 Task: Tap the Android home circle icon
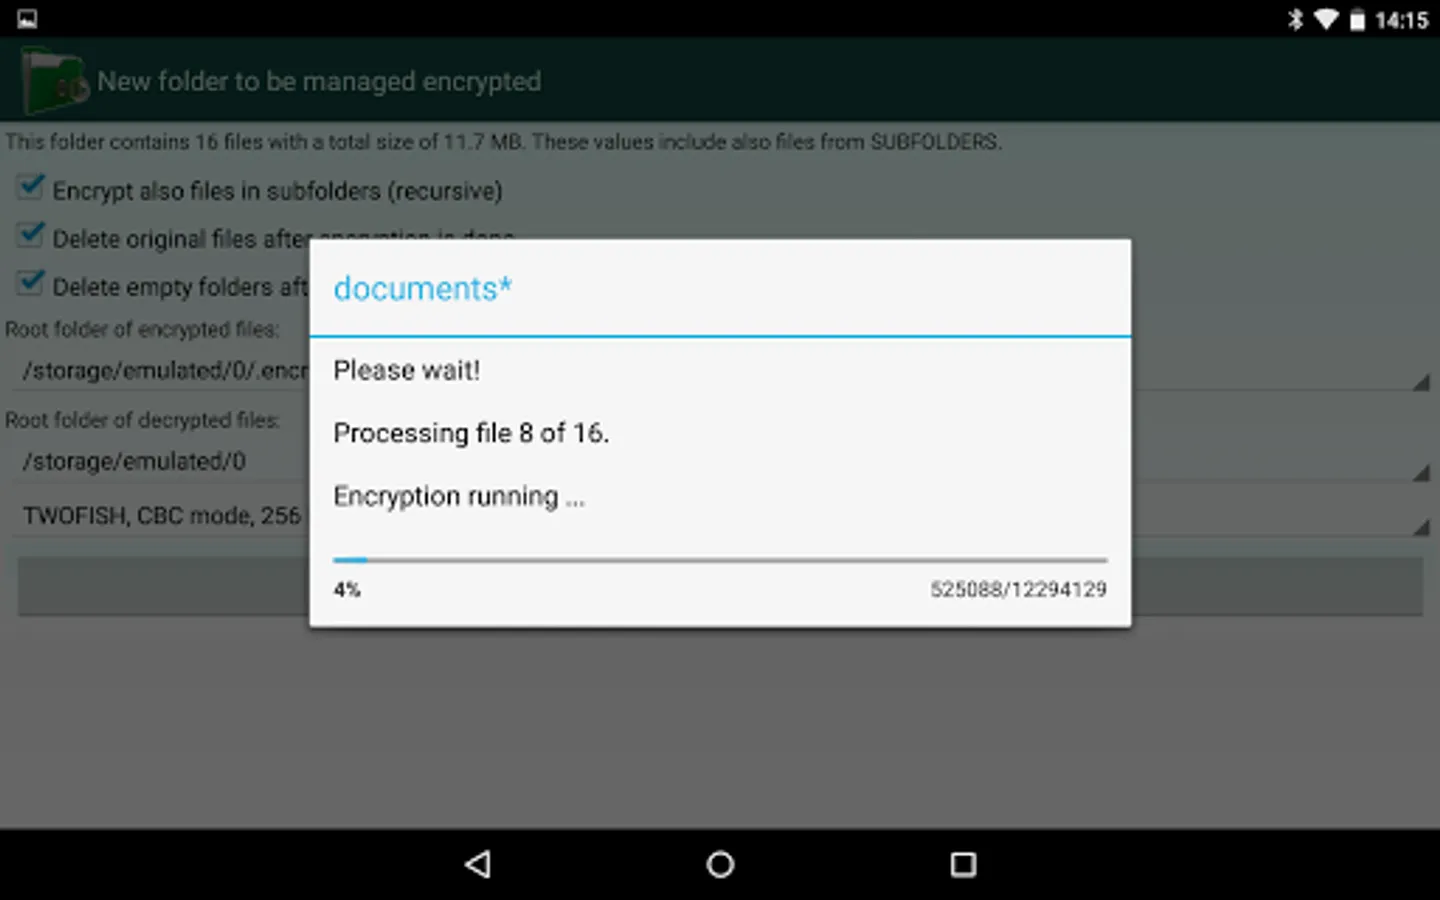click(x=720, y=864)
